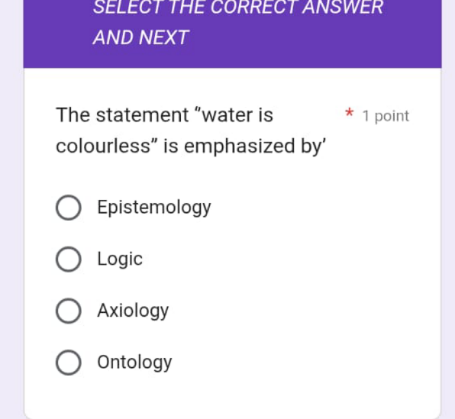Click the words "water is" in question
This screenshot has width=455, height=419.
click(x=238, y=115)
